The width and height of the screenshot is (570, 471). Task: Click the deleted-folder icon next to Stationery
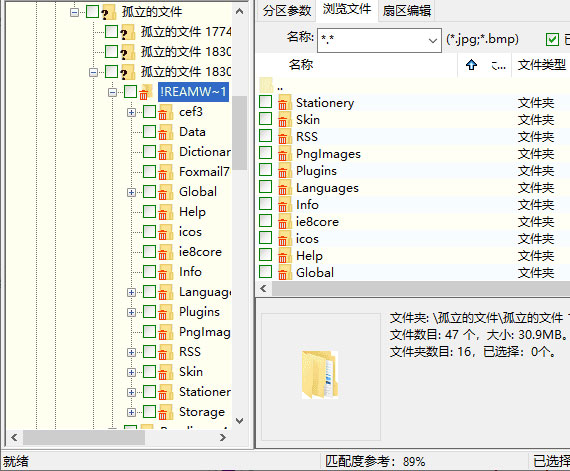[285, 103]
